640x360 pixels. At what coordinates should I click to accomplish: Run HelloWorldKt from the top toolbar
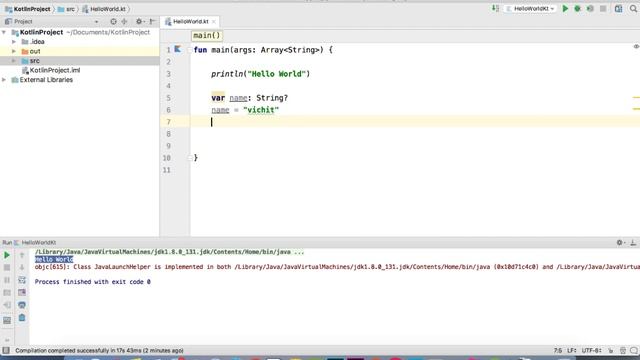565,9
